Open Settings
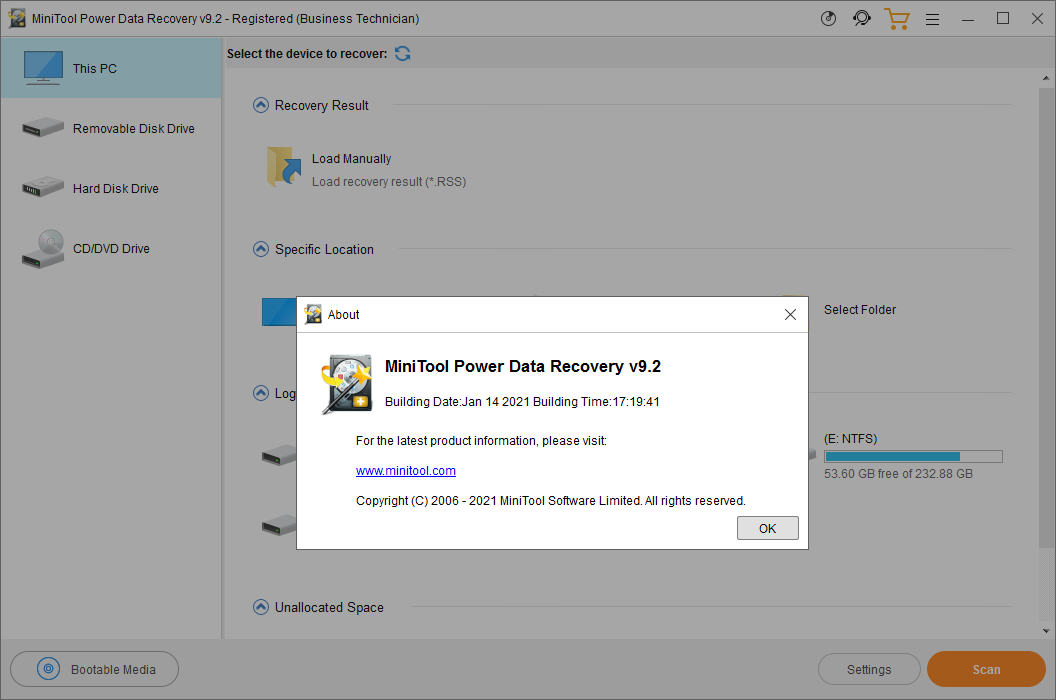Viewport: 1056px width, 700px height. pos(869,670)
